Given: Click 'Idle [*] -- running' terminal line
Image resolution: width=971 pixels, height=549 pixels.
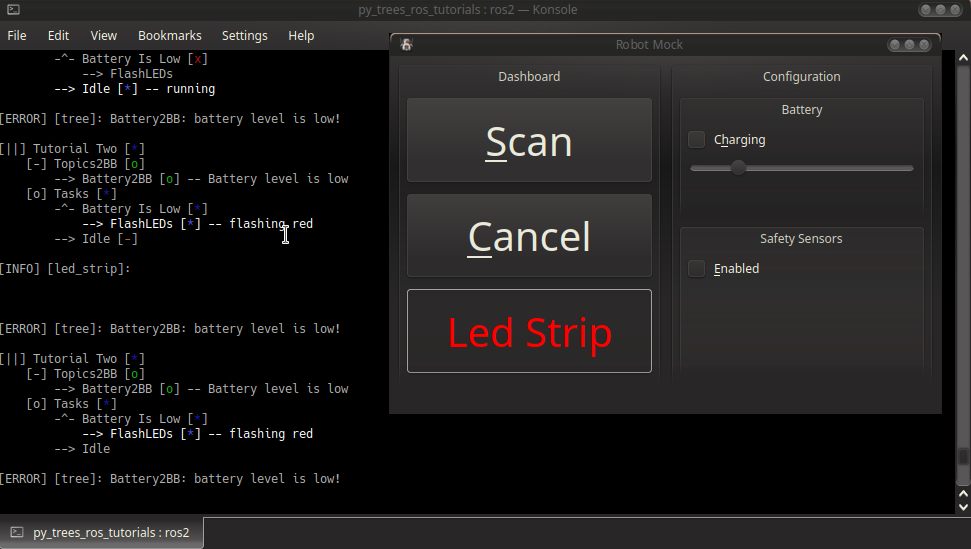Looking at the screenshot, I should pos(134,89).
